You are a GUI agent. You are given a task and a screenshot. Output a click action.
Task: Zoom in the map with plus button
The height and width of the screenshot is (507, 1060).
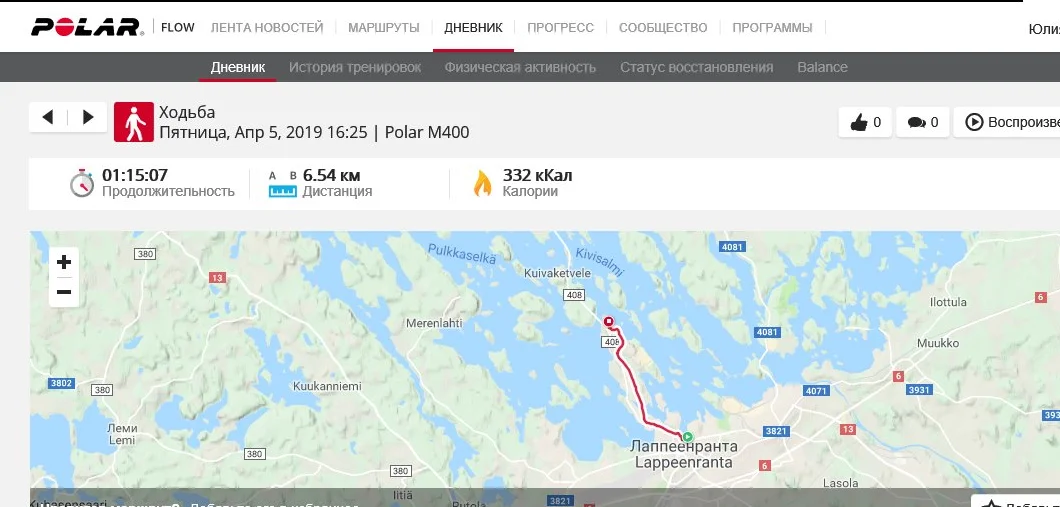(64, 262)
